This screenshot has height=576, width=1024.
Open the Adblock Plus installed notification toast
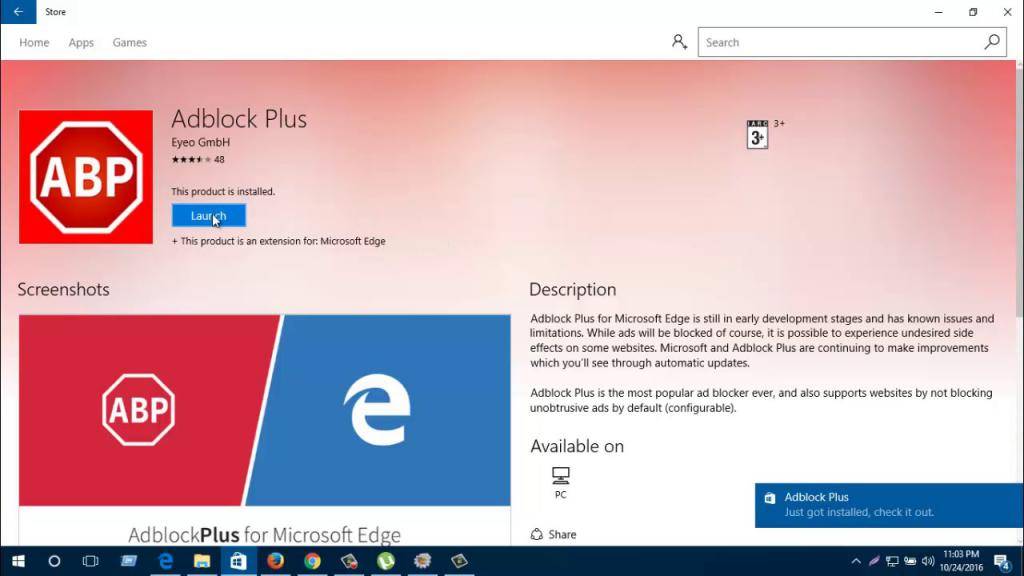(889, 505)
